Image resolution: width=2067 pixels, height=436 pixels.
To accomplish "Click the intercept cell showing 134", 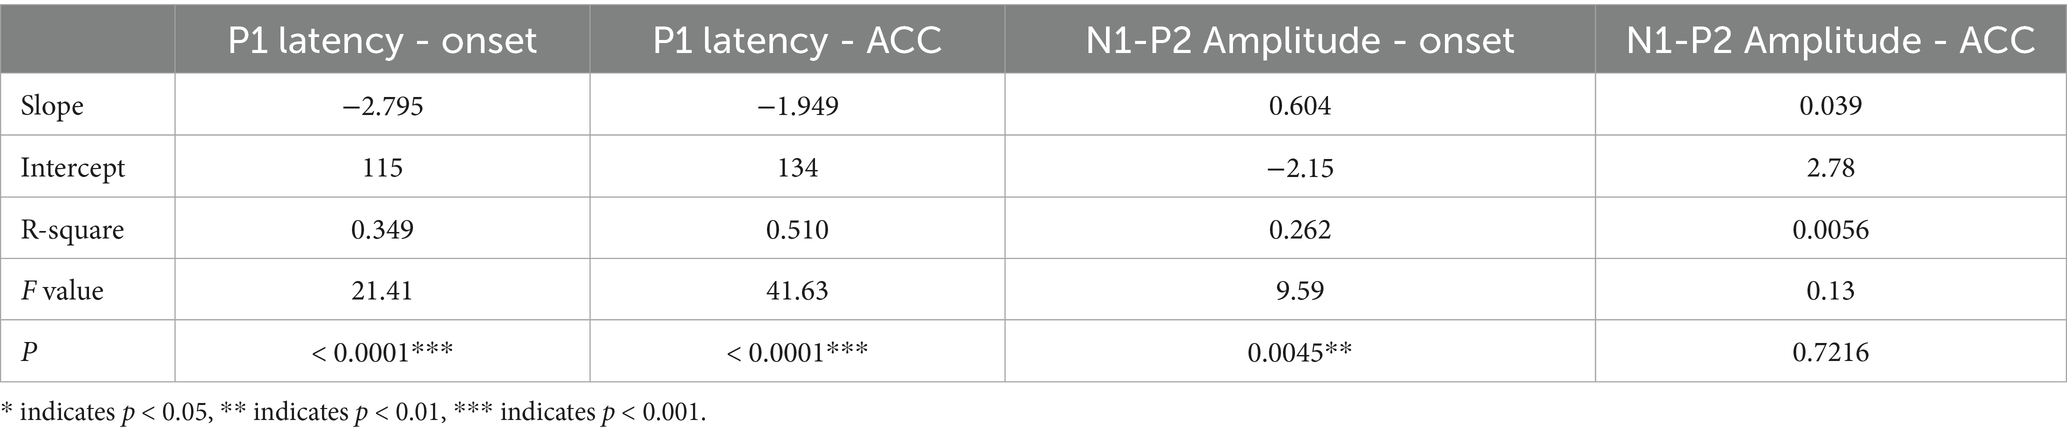I will click(x=797, y=168).
